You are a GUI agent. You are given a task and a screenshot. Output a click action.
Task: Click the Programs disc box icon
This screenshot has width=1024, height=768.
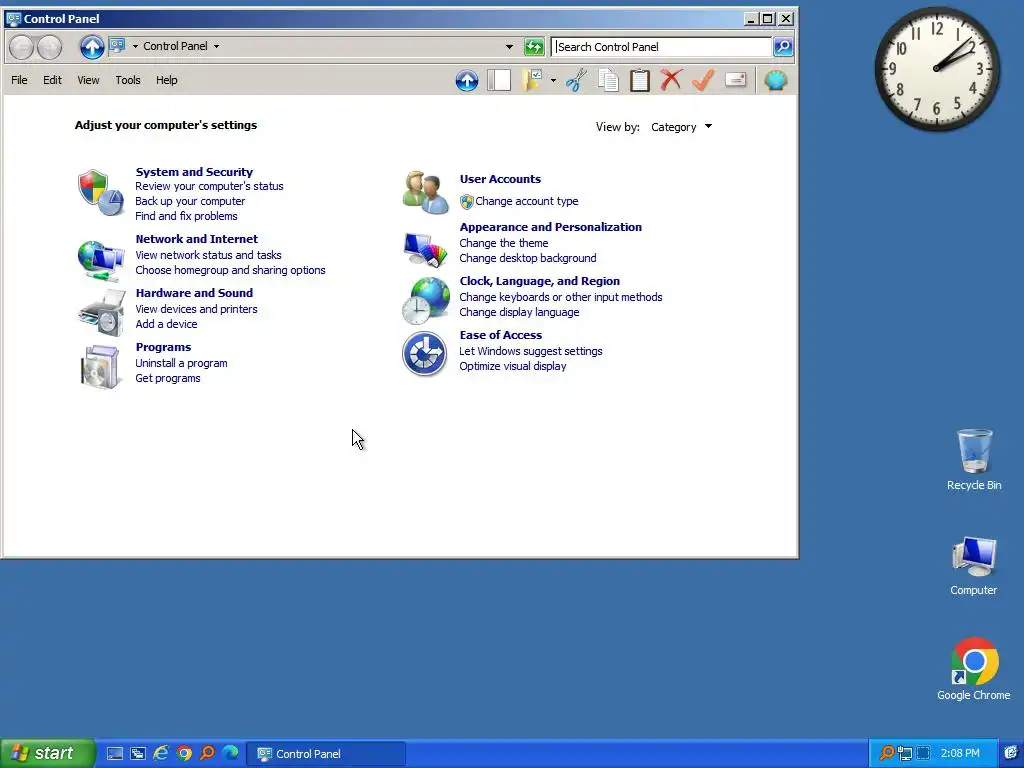[x=100, y=367]
